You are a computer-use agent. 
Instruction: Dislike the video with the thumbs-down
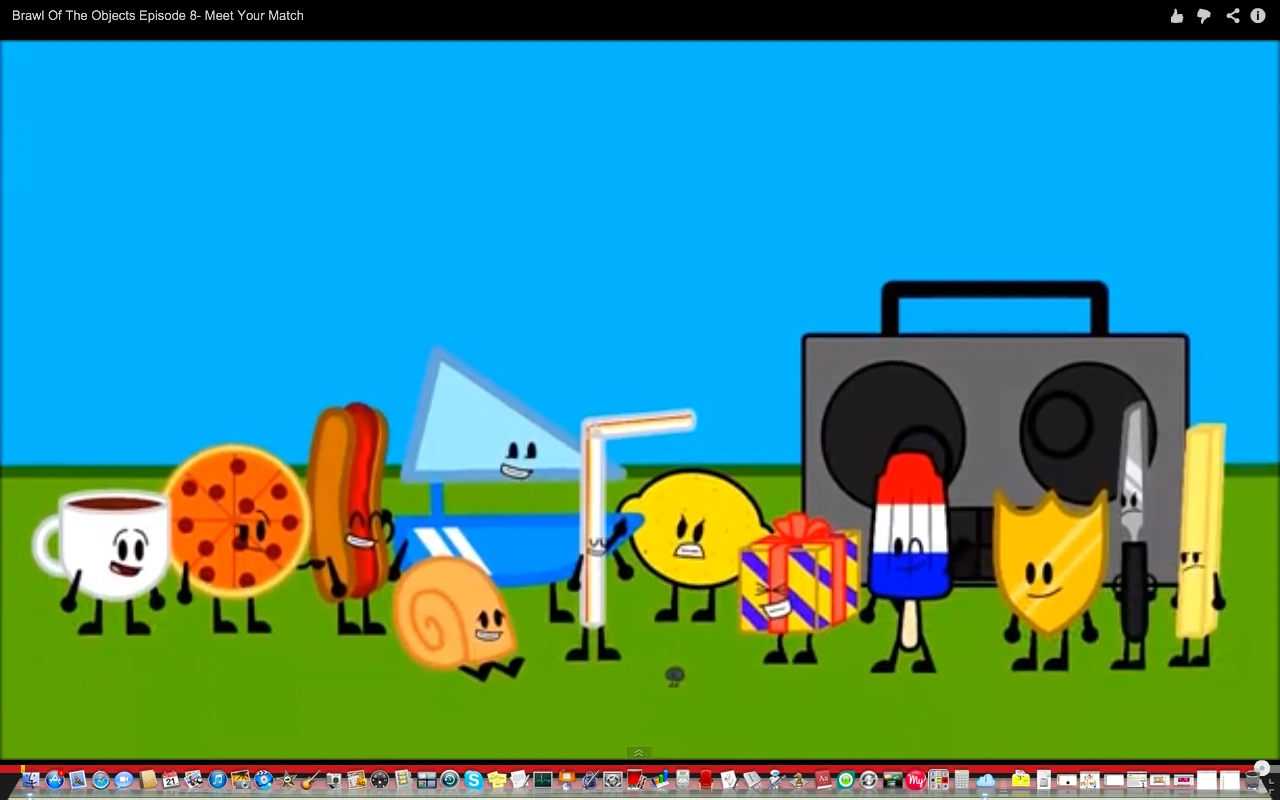click(1203, 15)
